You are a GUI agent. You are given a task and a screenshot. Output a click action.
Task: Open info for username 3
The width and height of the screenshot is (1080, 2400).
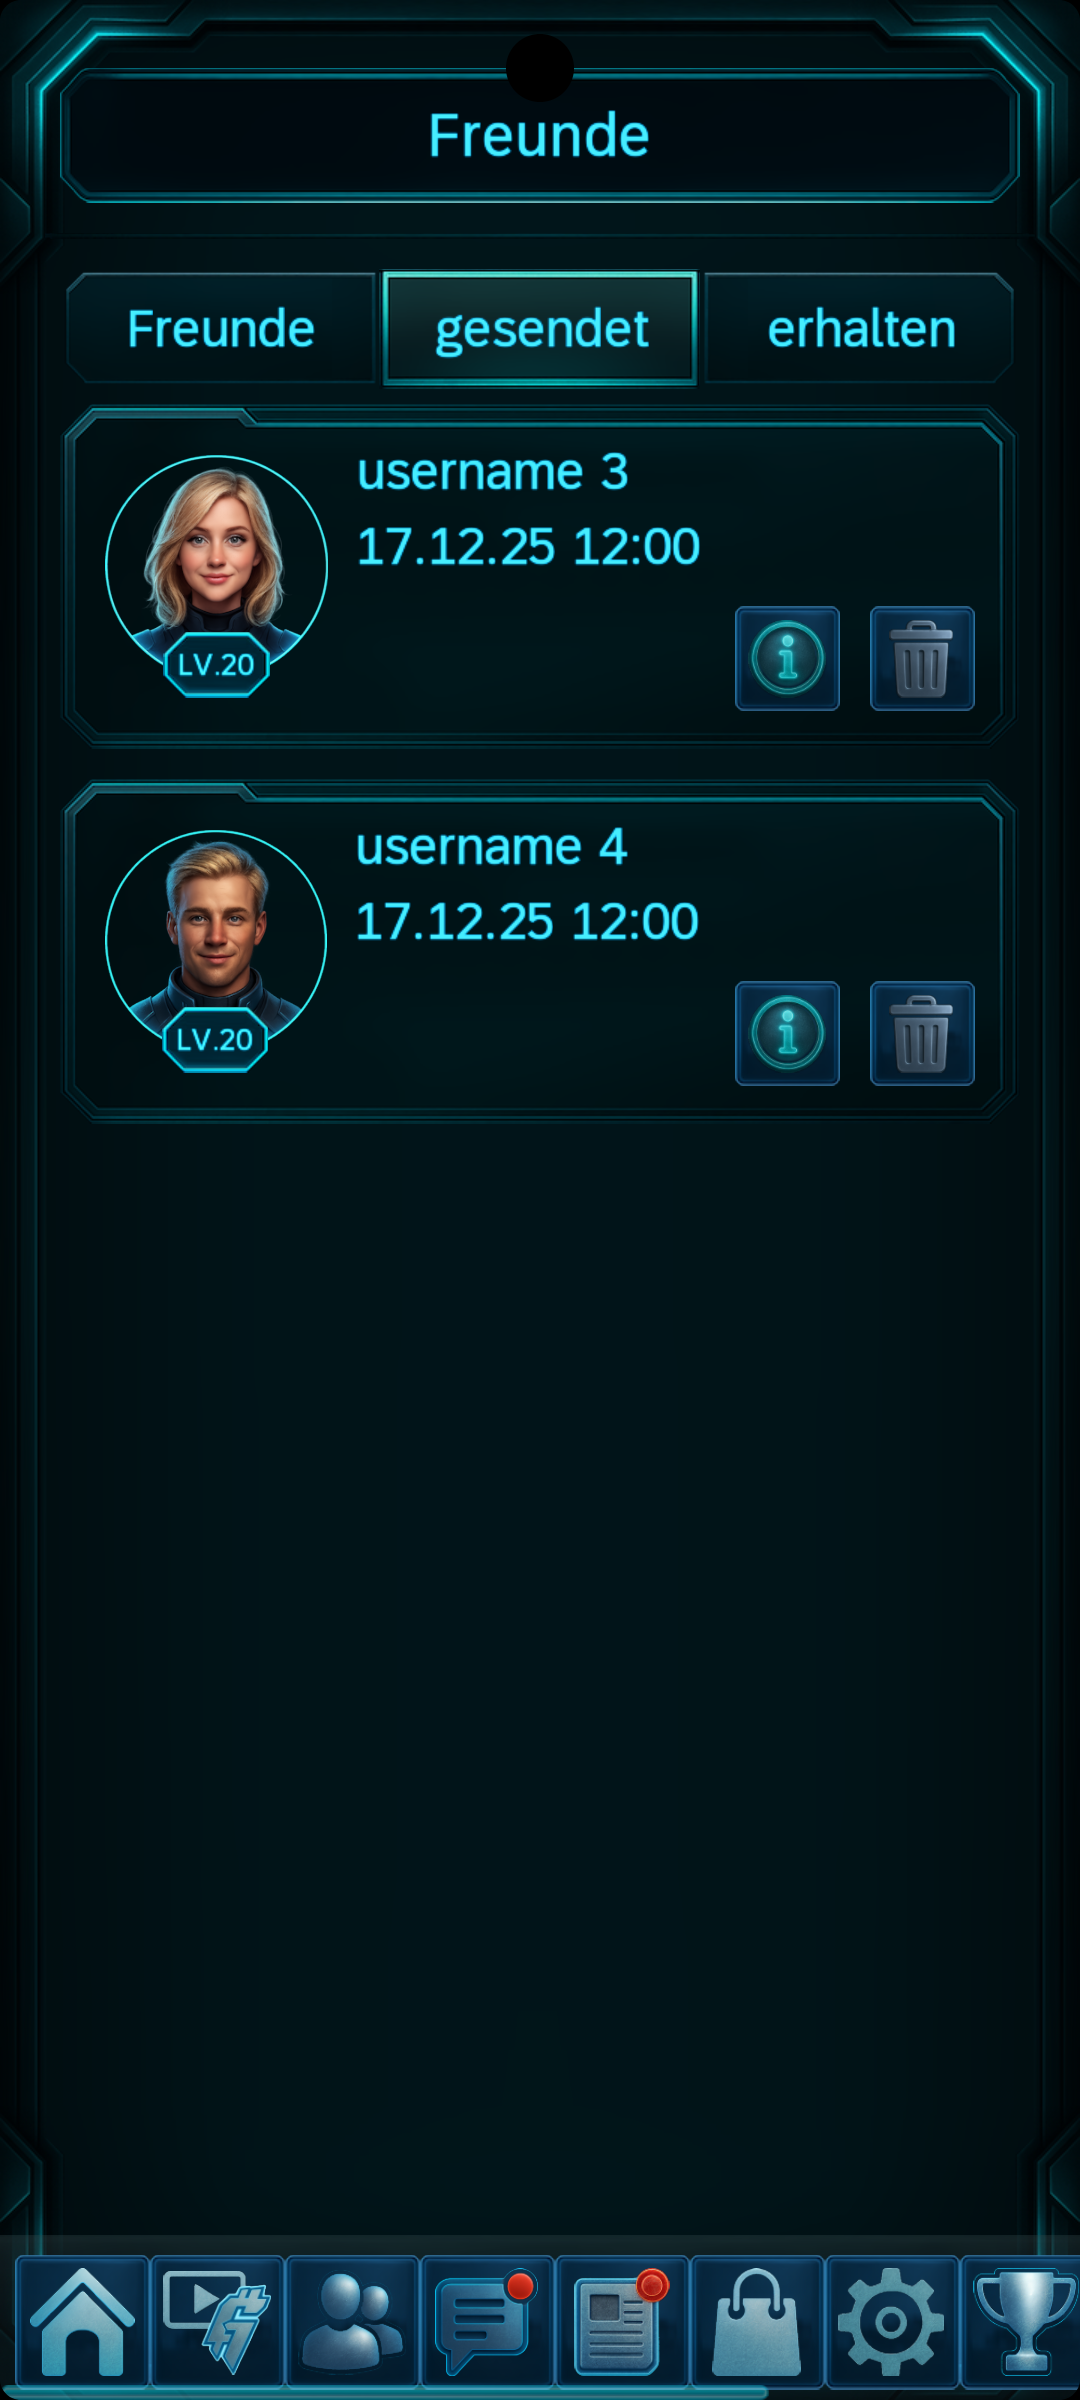tap(787, 658)
